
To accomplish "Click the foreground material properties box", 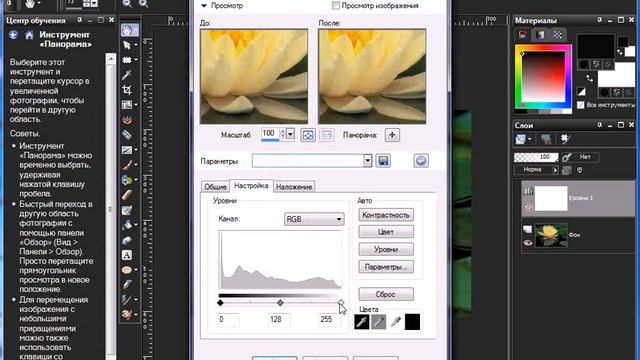I will [x=596, y=47].
